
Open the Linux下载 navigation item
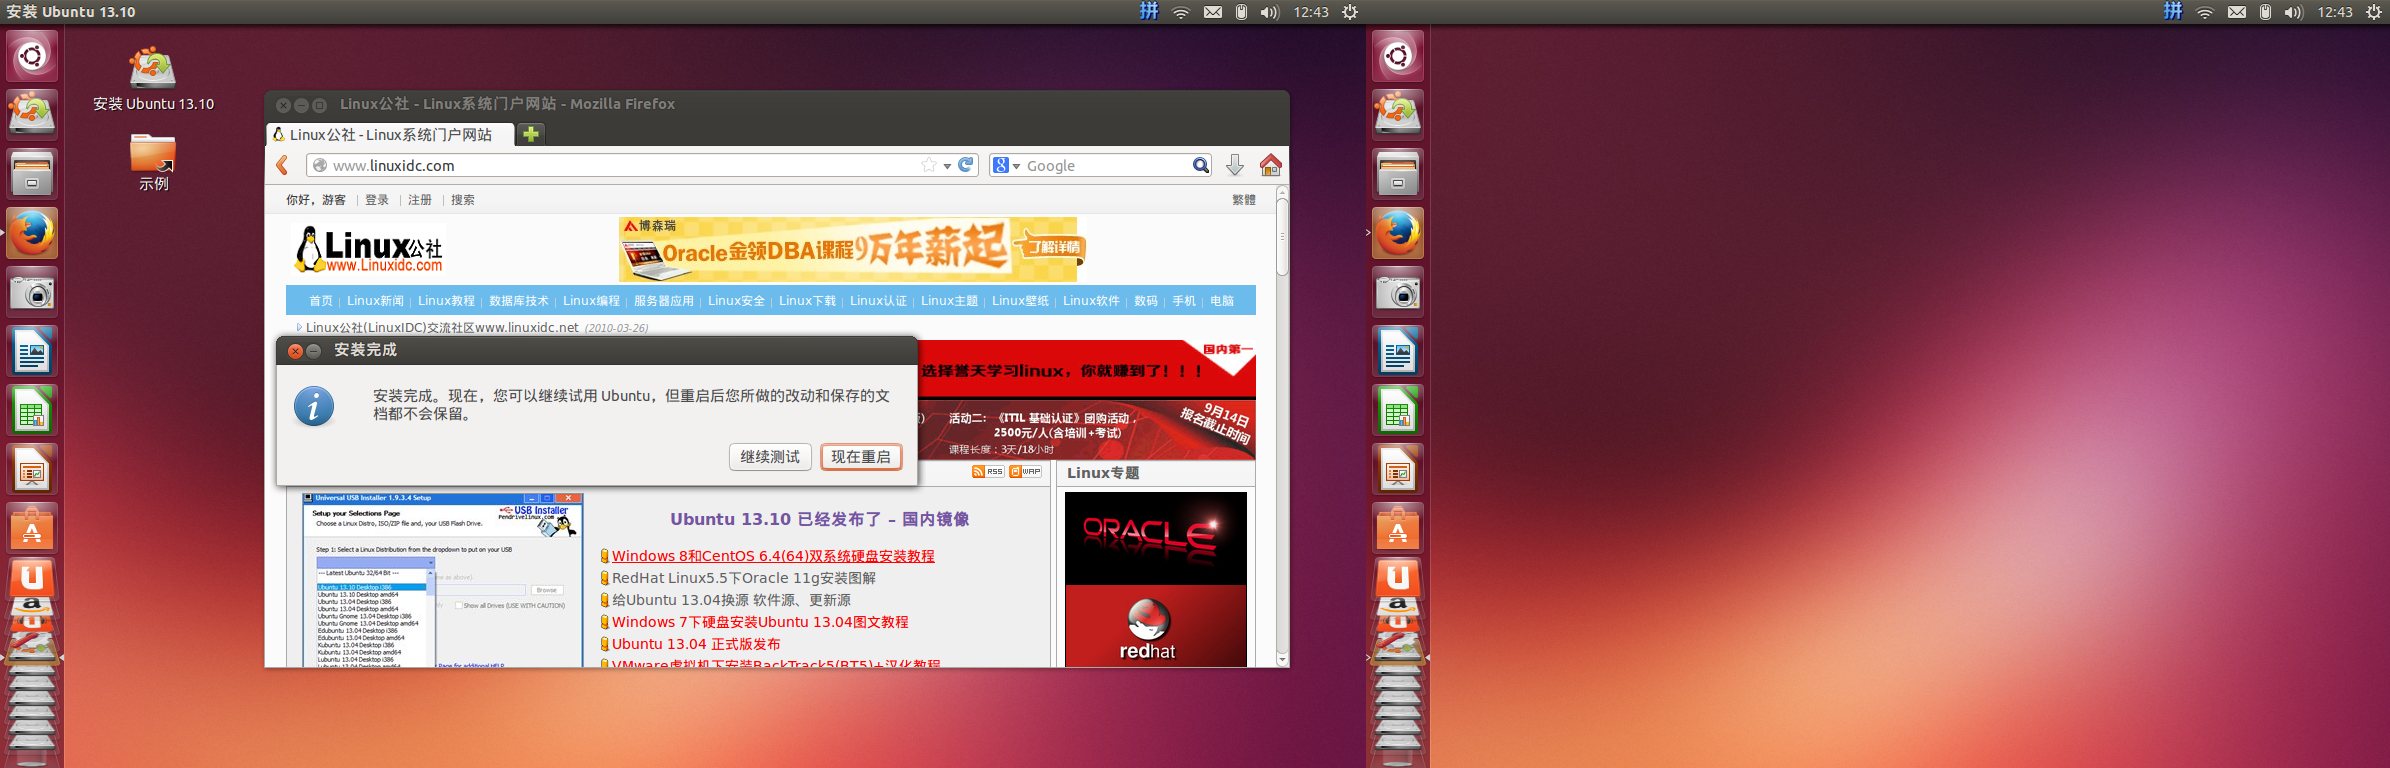tap(807, 300)
